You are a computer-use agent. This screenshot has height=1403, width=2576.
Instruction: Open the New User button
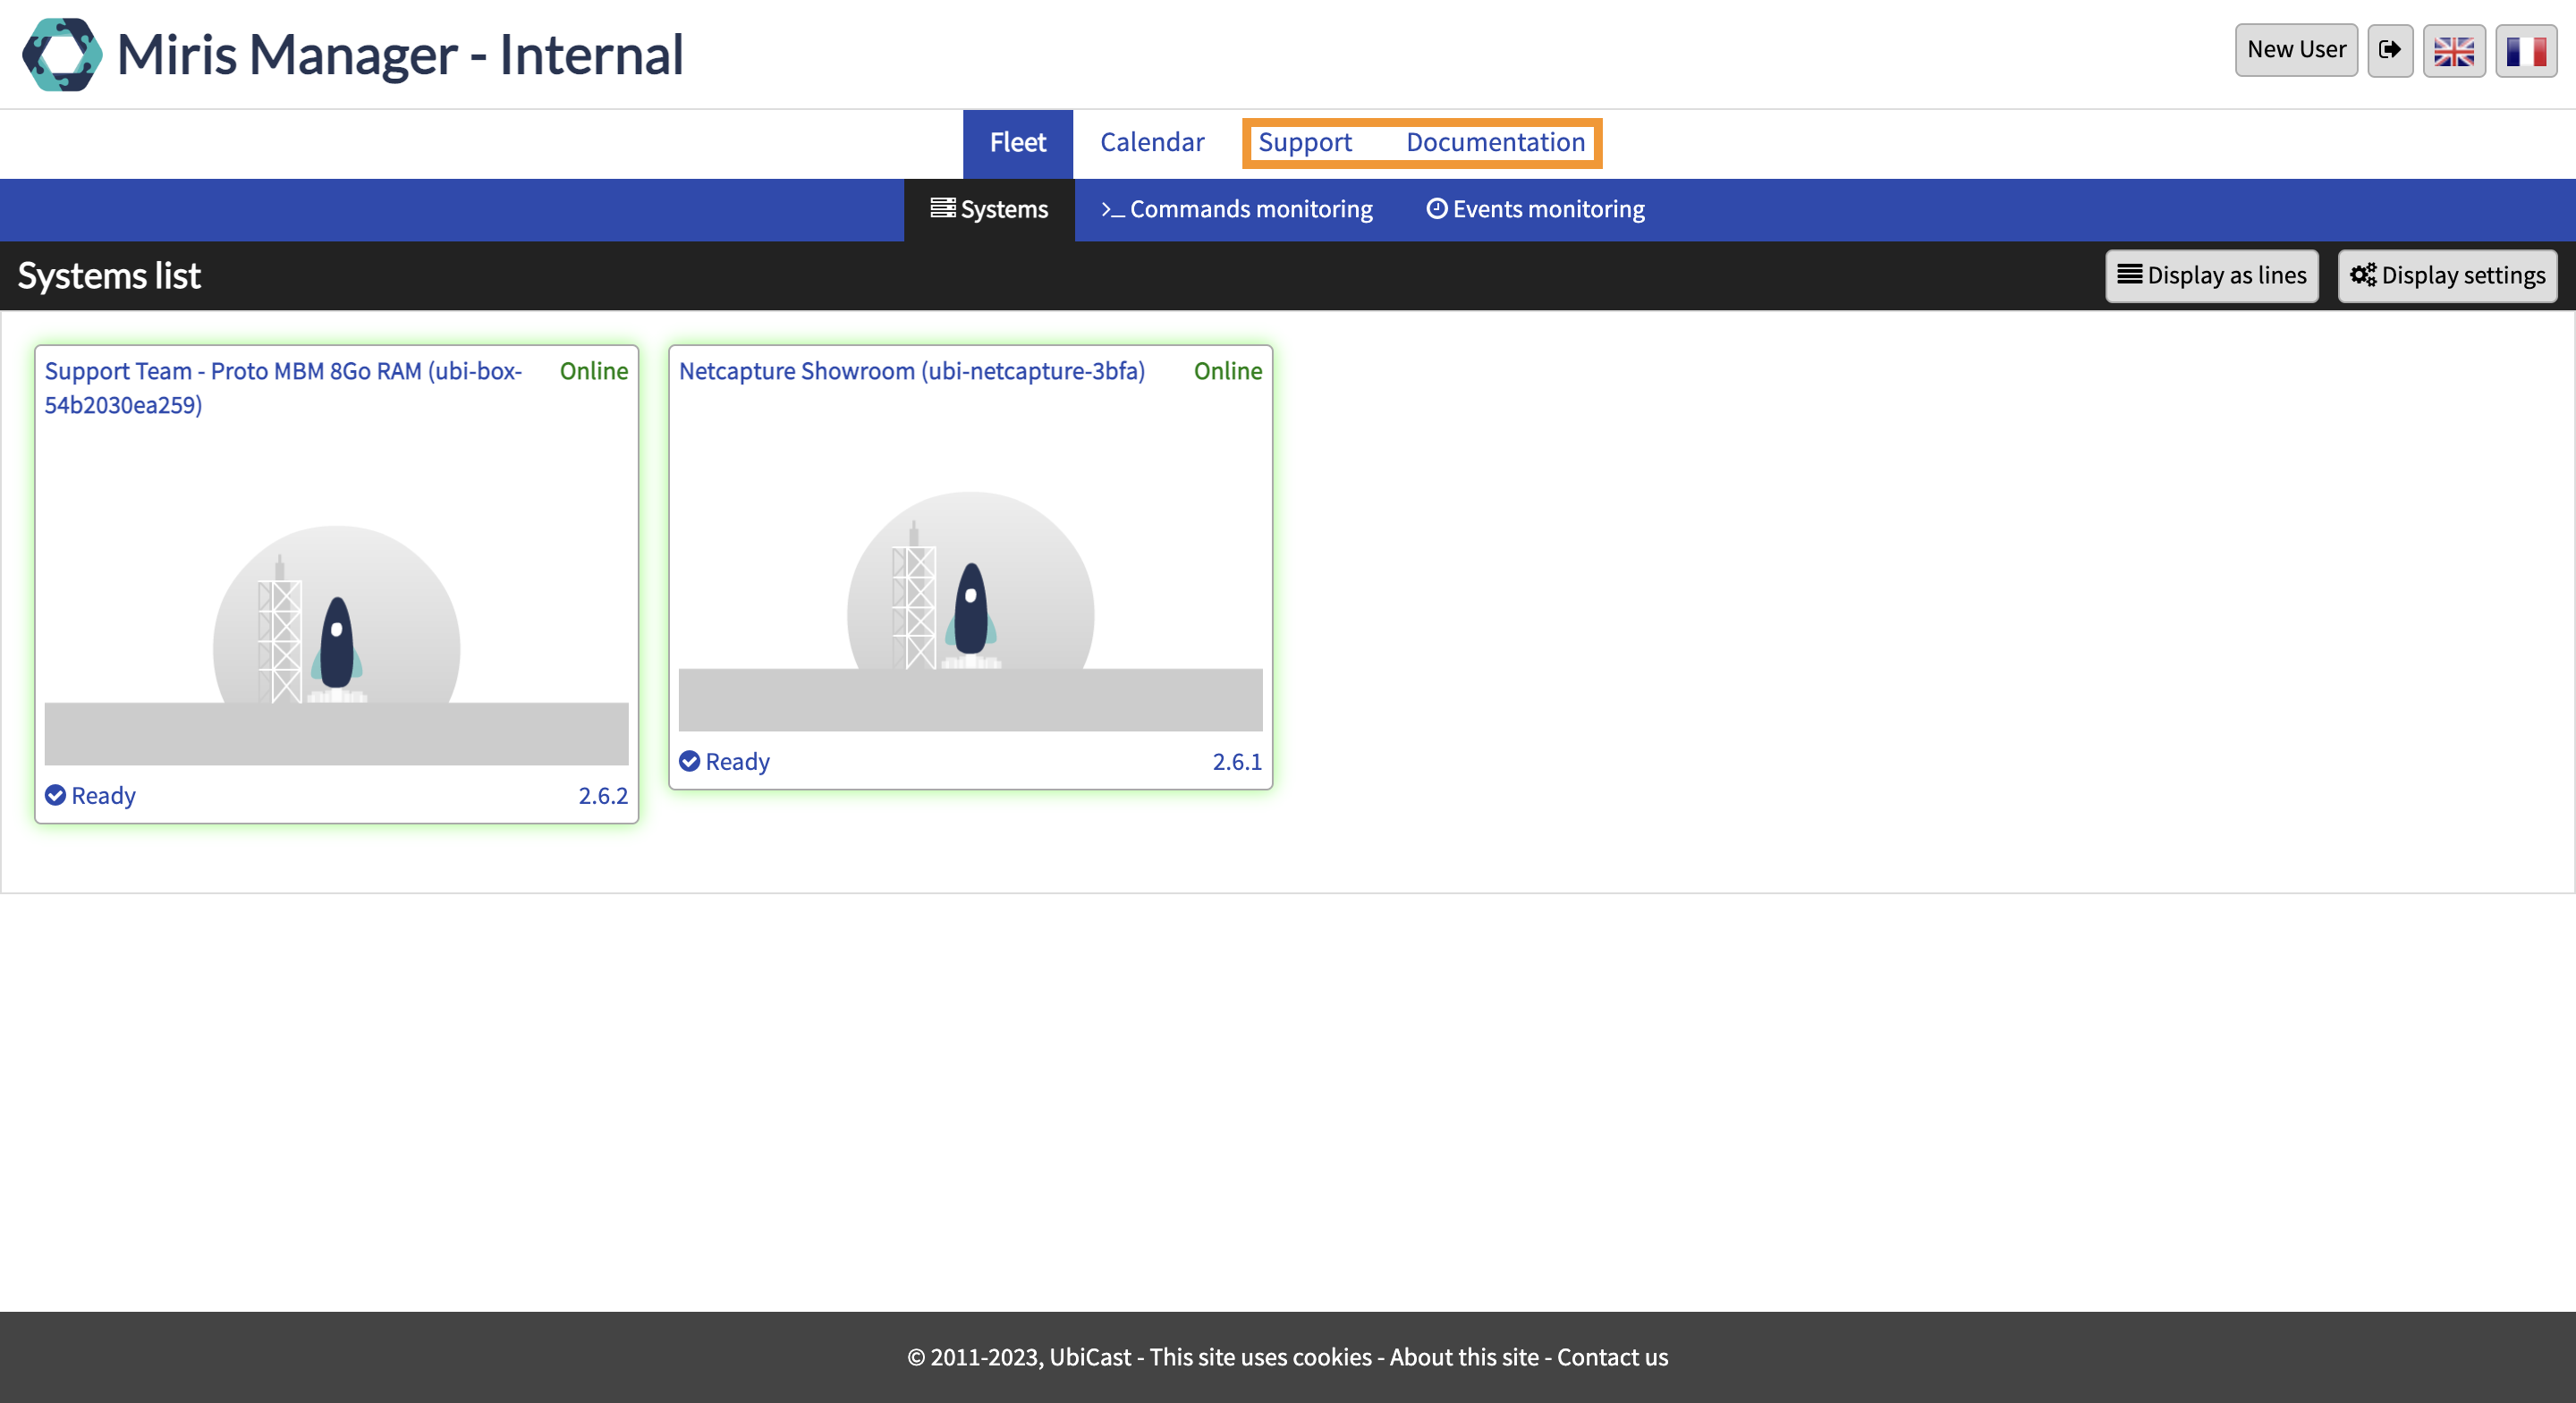tap(2296, 50)
